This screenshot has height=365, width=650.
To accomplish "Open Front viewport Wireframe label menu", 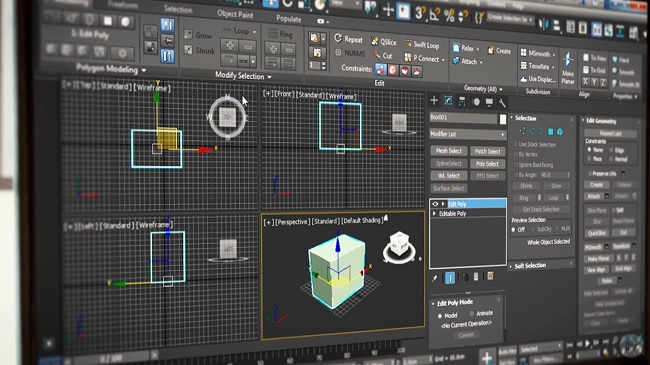I will (x=342, y=96).
